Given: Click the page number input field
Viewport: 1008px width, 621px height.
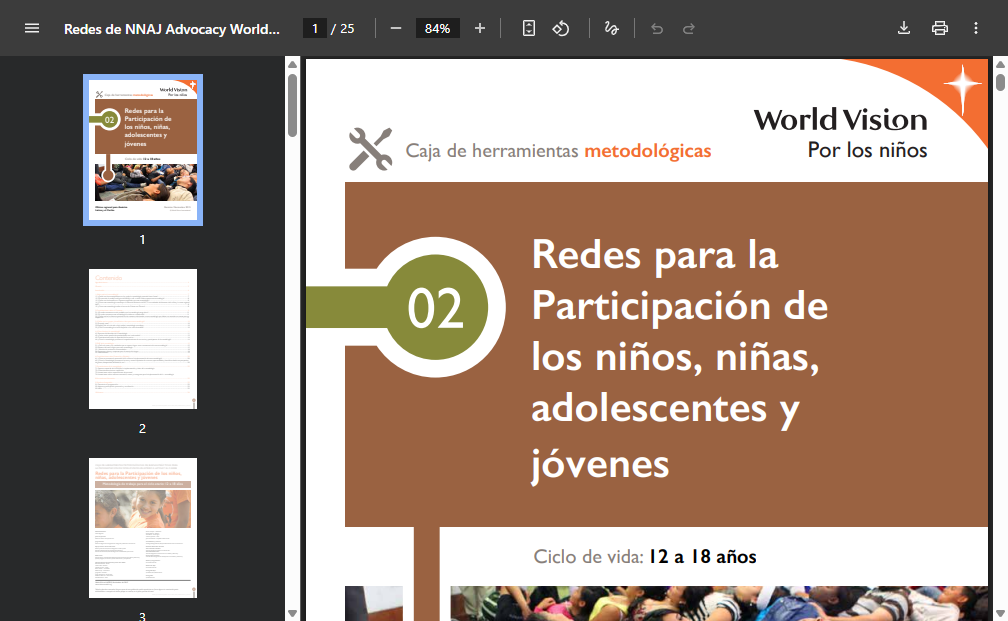Looking at the screenshot, I should pos(314,28).
